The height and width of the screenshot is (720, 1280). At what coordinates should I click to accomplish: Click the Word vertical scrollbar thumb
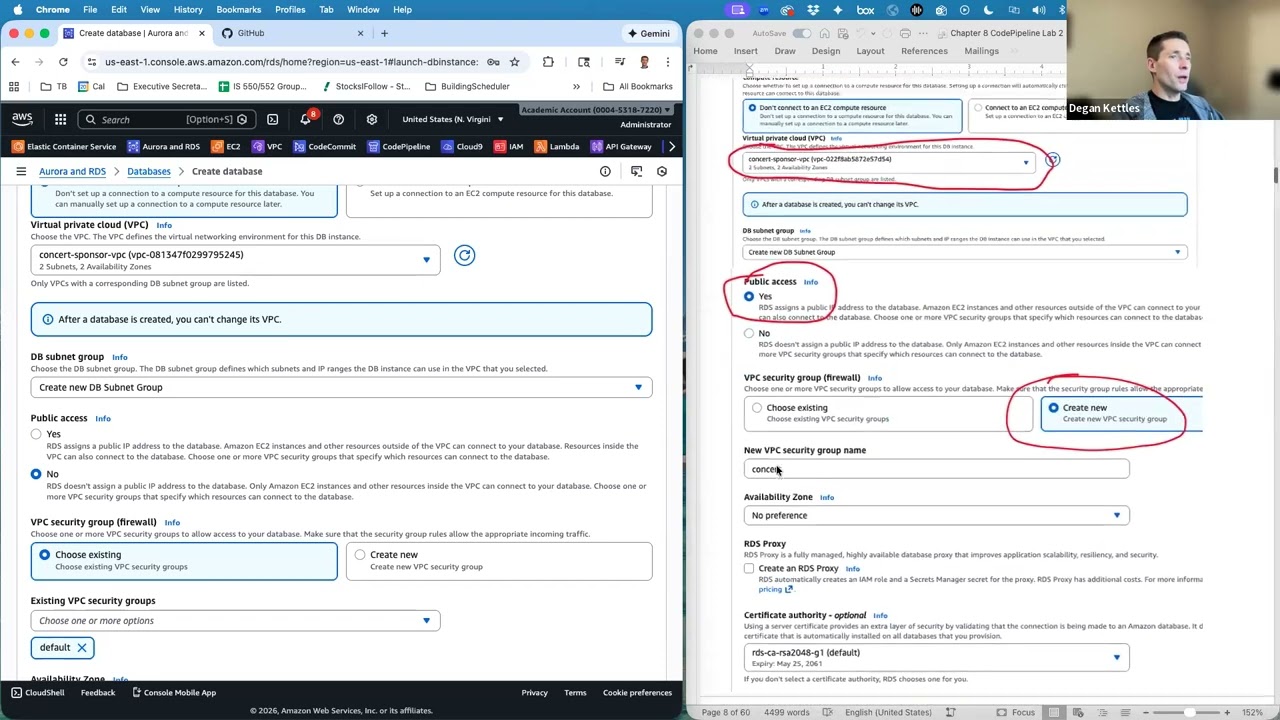[x=1275, y=176]
